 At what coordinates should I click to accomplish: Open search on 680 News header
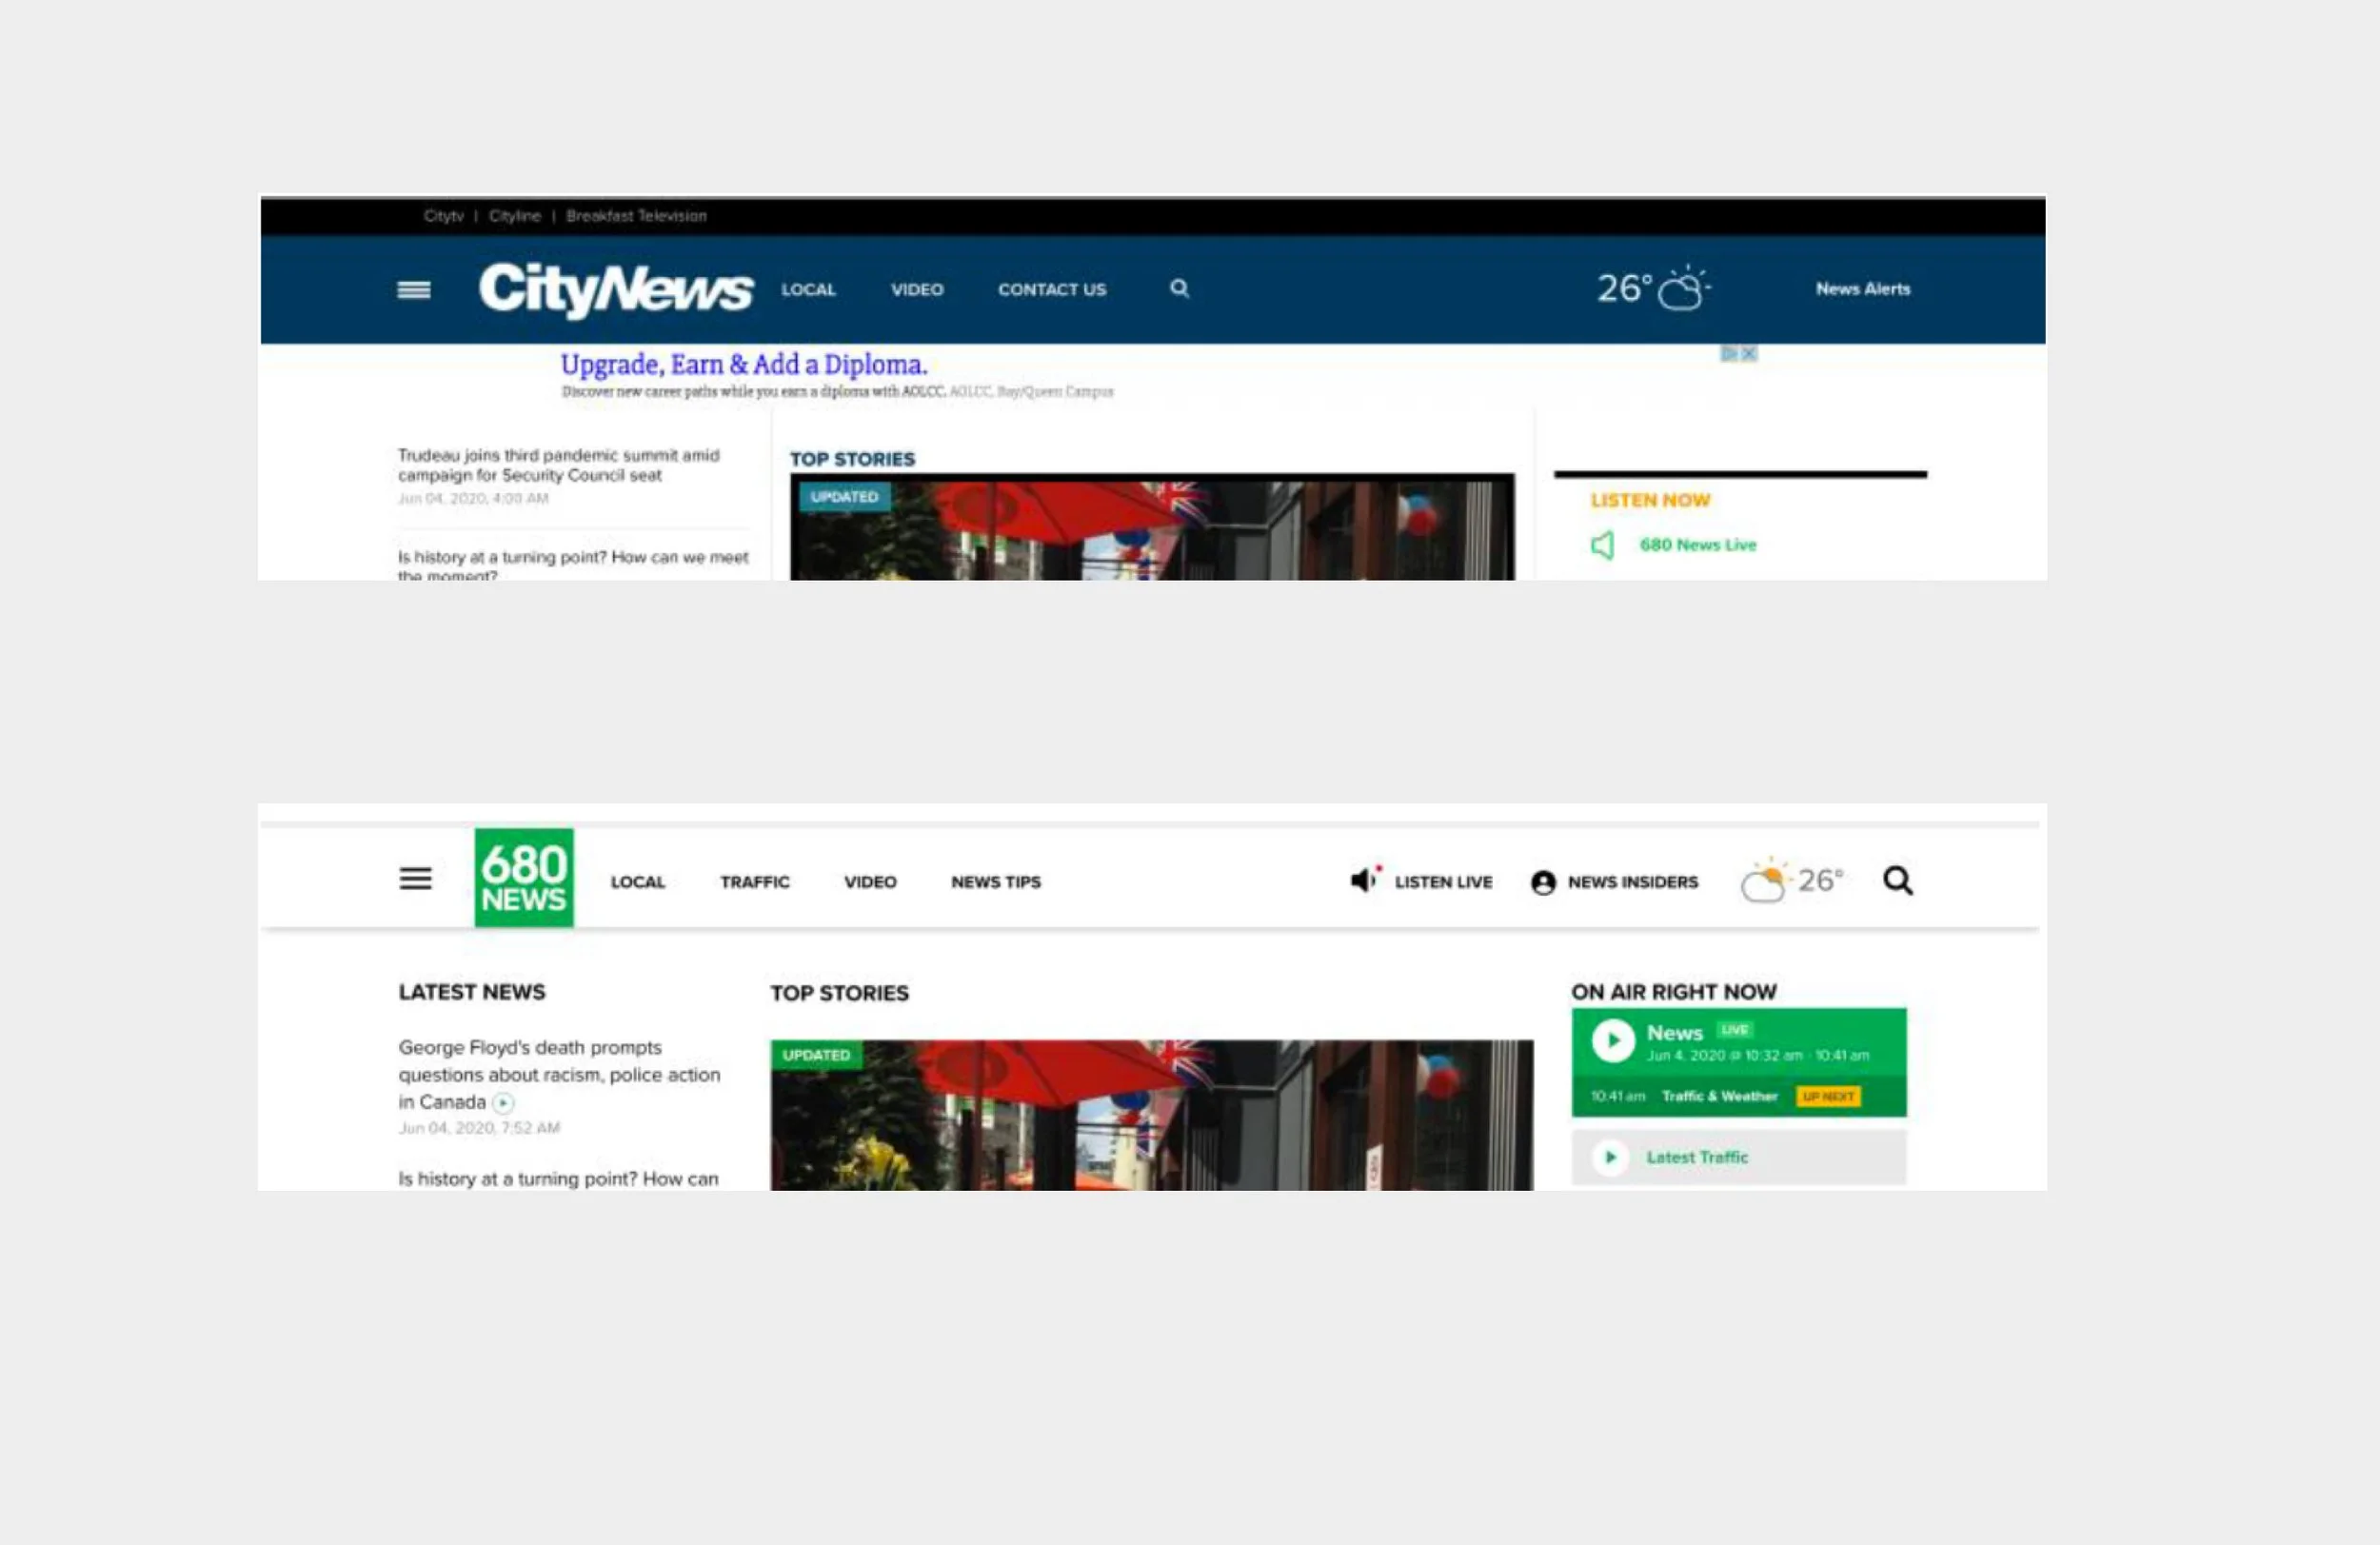(1897, 881)
